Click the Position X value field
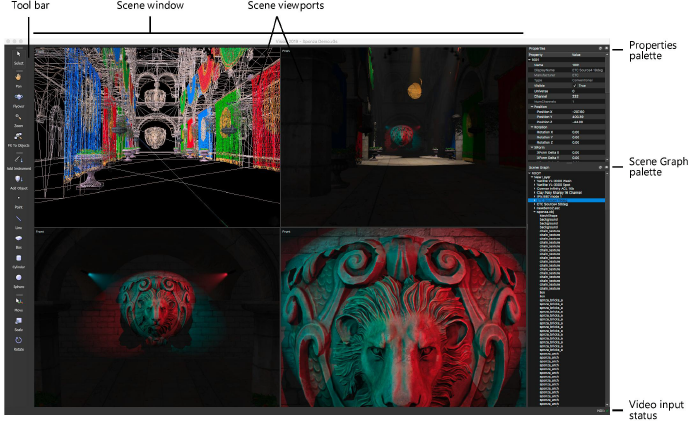This screenshot has width=694, height=434. pos(588,112)
